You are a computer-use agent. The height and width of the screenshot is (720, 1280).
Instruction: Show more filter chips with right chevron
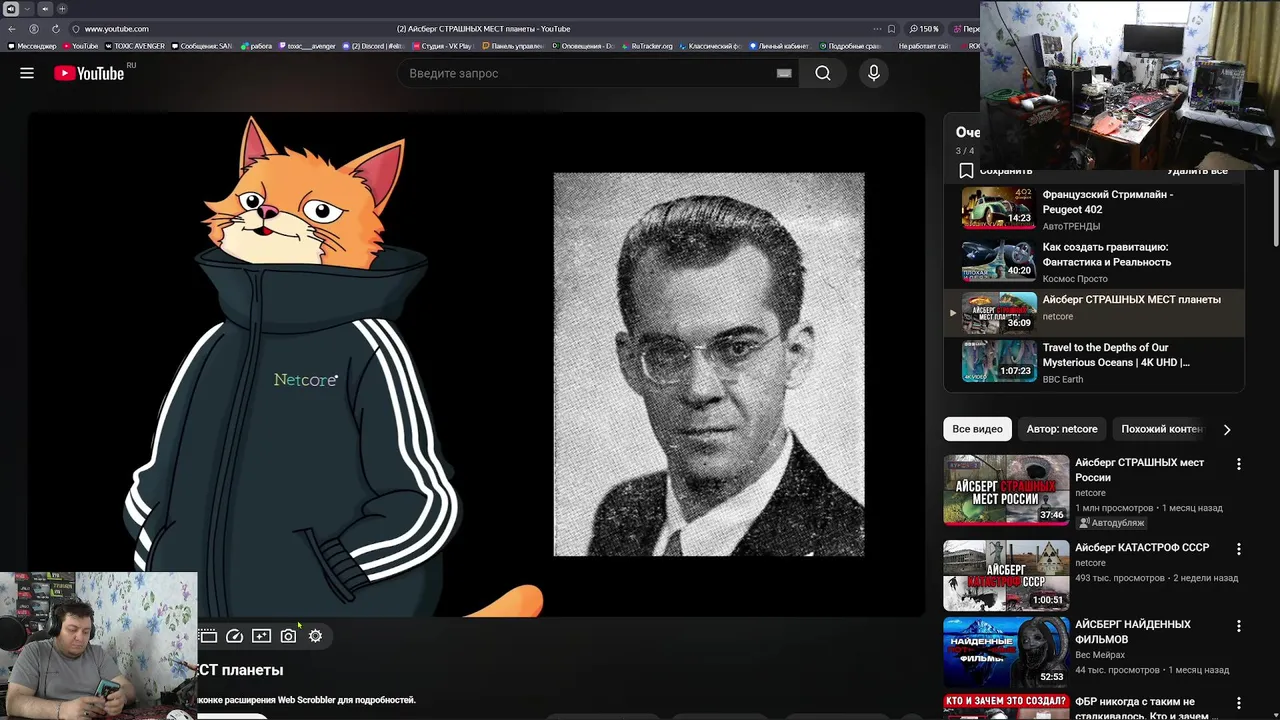1227,429
